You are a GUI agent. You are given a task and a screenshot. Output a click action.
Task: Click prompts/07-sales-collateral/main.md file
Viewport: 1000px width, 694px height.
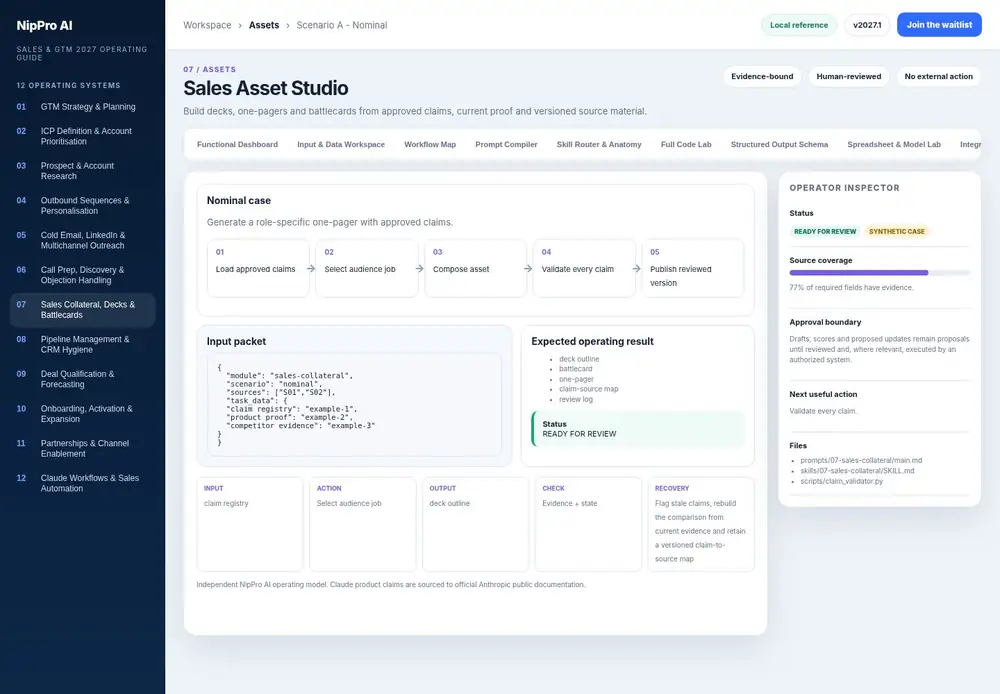[861, 461]
